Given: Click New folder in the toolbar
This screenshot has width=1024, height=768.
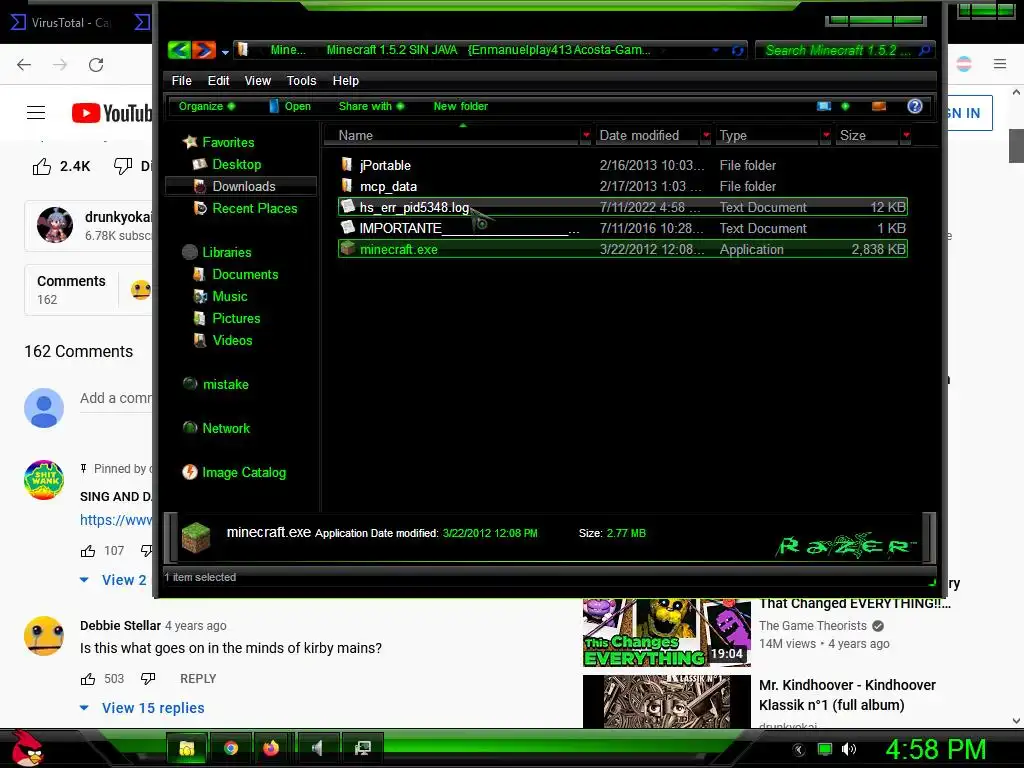Looking at the screenshot, I should click(460, 106).
